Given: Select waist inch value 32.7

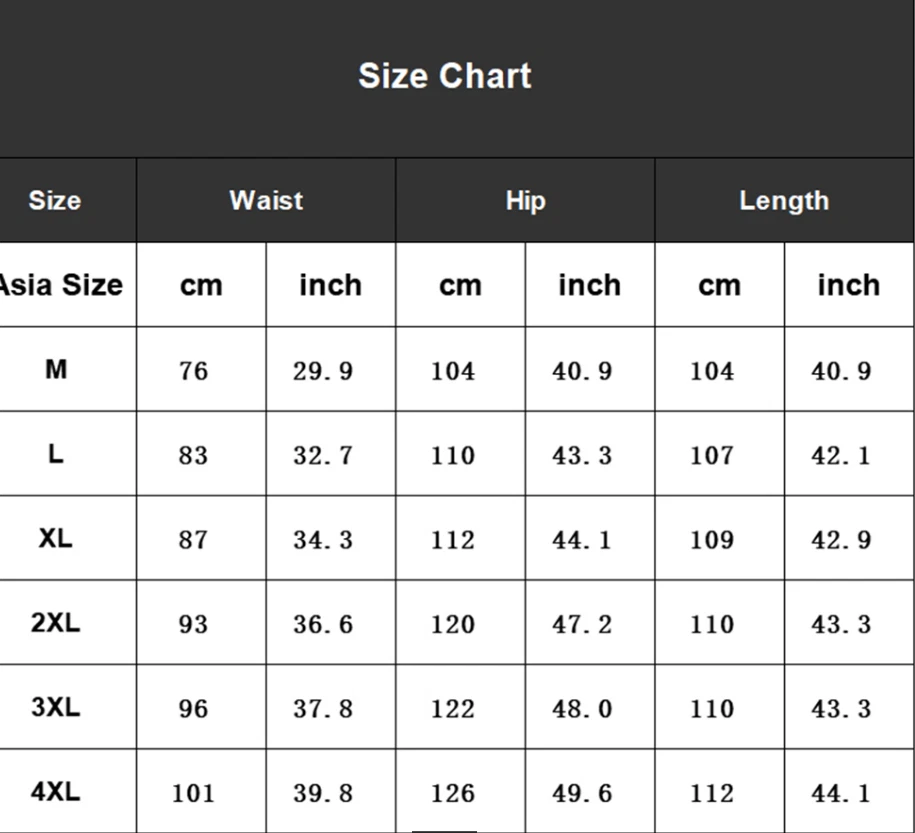Looking at the screenshot, I should pos(323,456).
